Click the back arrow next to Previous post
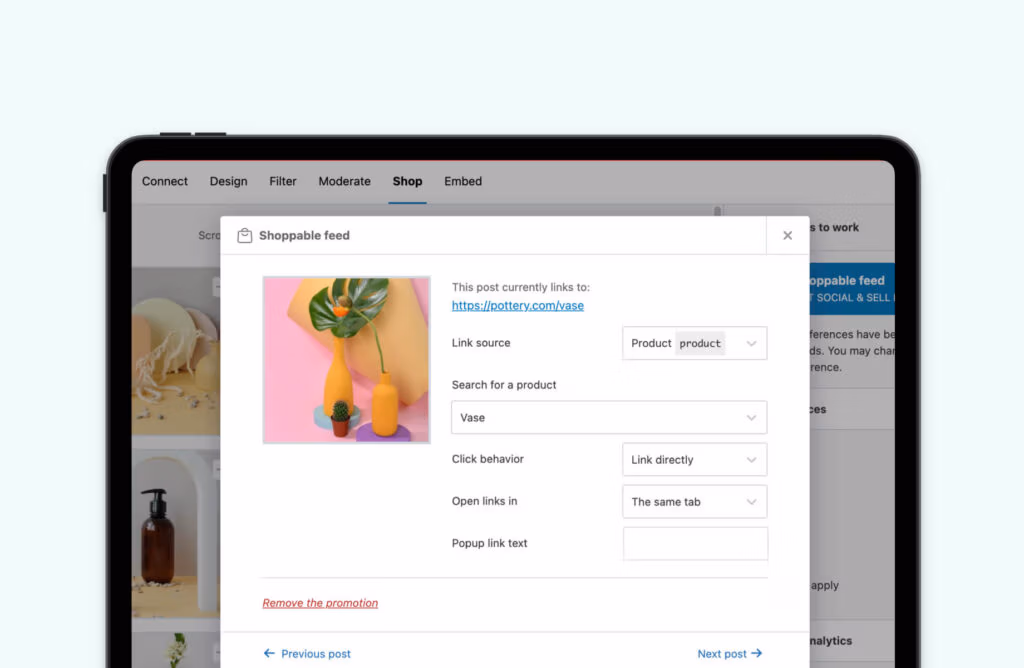This screenshot has height=668, width=1024. [x=268, y=653]
